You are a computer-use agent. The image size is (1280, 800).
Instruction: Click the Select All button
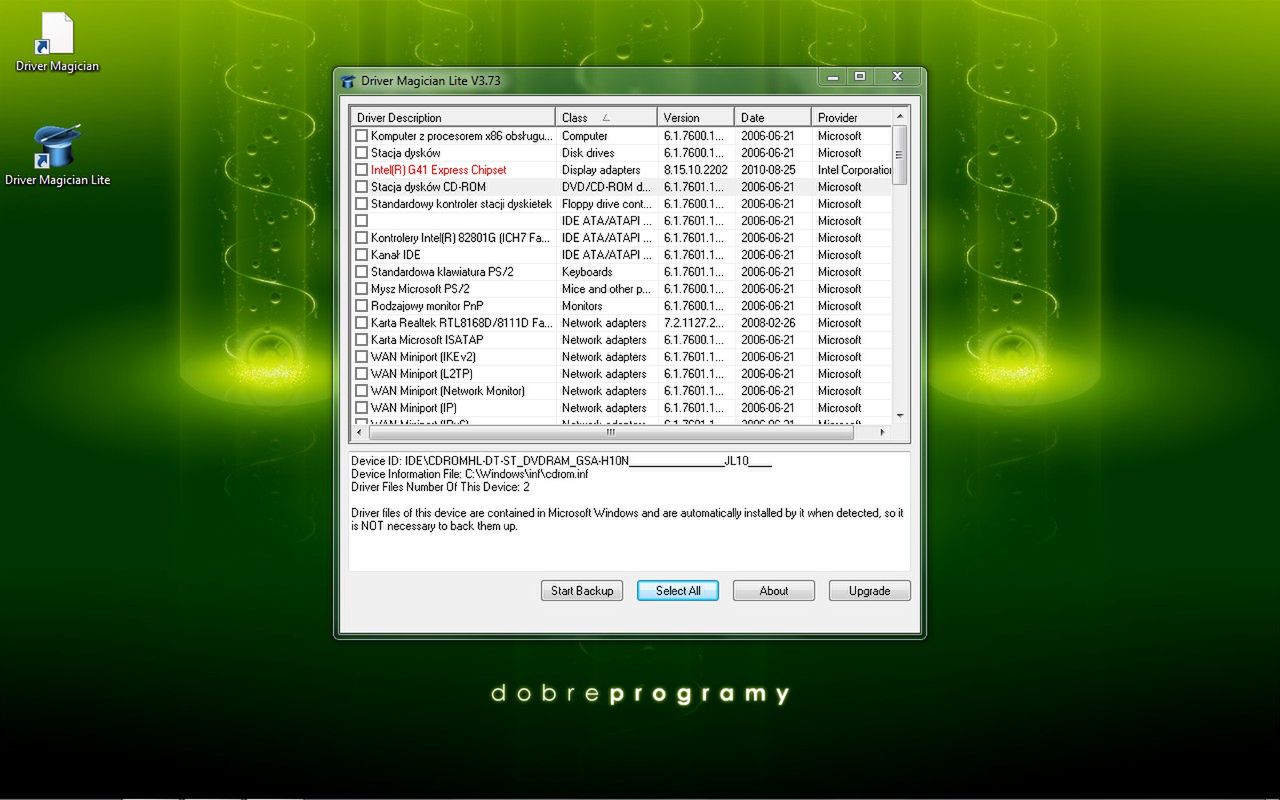[678, 591]
